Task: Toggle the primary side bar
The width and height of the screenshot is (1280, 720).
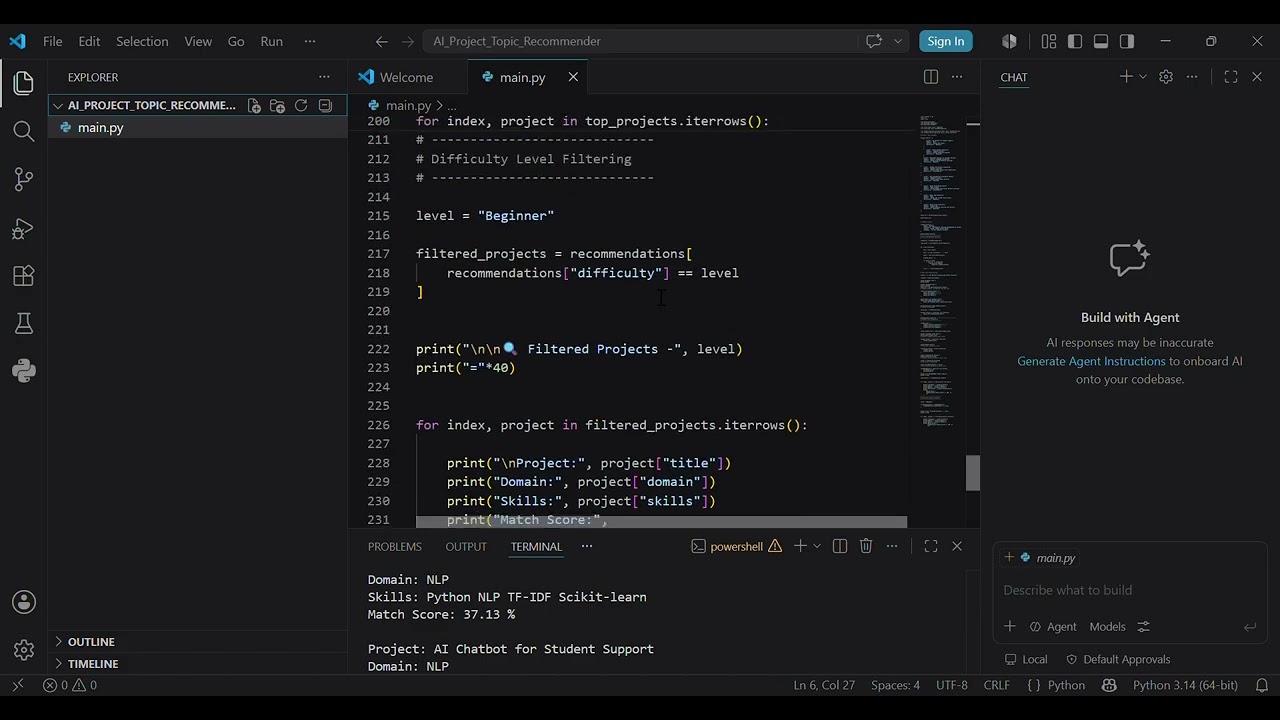Action: [x=1075, y=41]
